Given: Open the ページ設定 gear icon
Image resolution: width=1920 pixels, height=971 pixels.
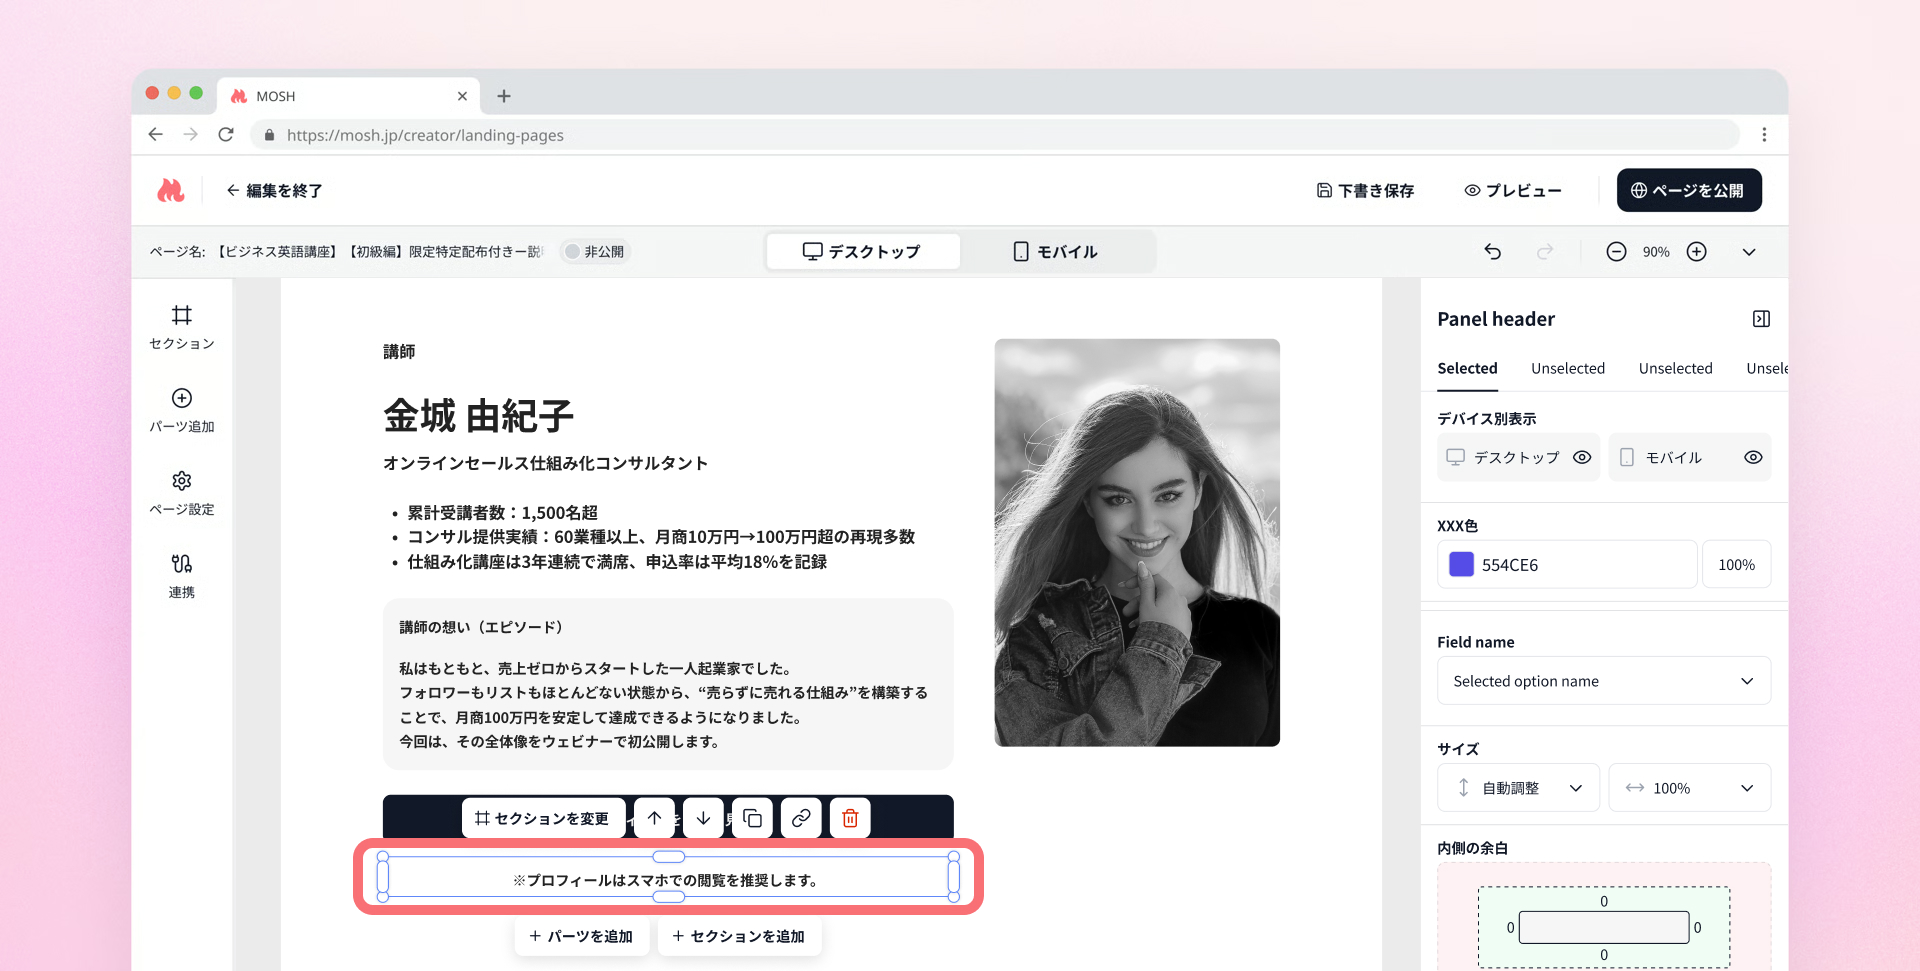Looking at the screenshot, I should coord(181,481).
